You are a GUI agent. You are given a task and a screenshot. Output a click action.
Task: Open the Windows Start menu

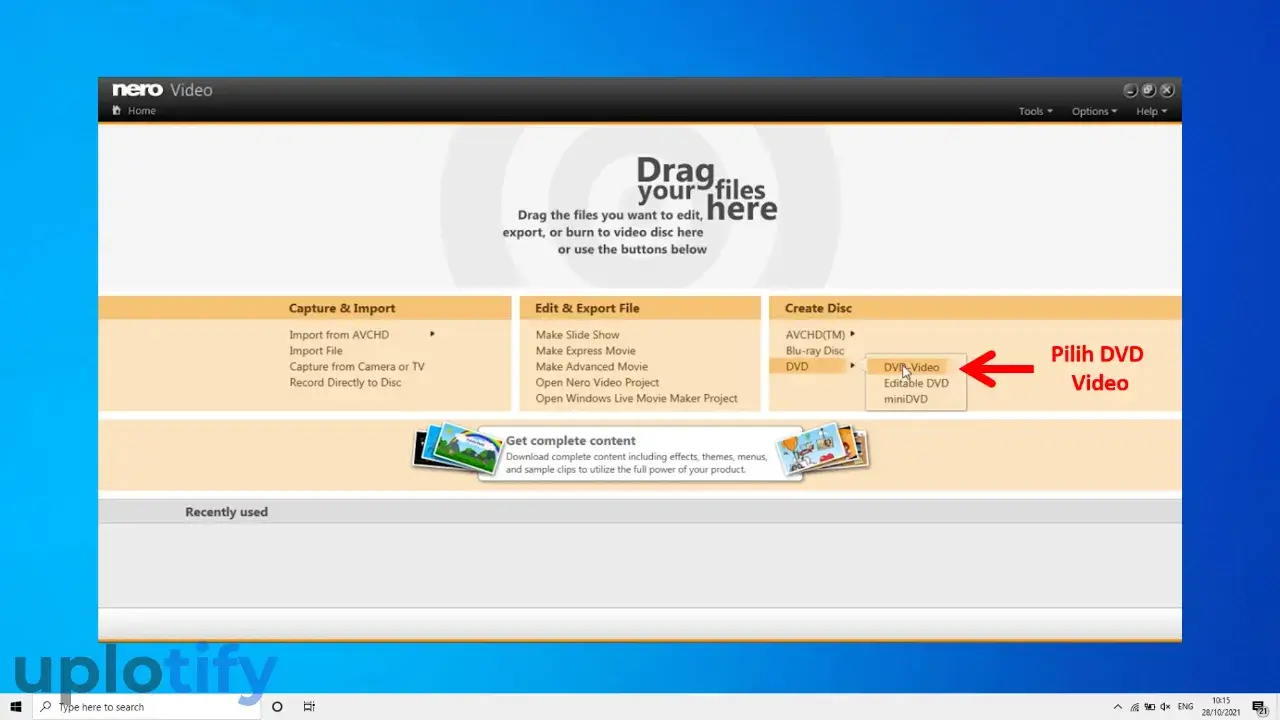[x=16, y=707]
